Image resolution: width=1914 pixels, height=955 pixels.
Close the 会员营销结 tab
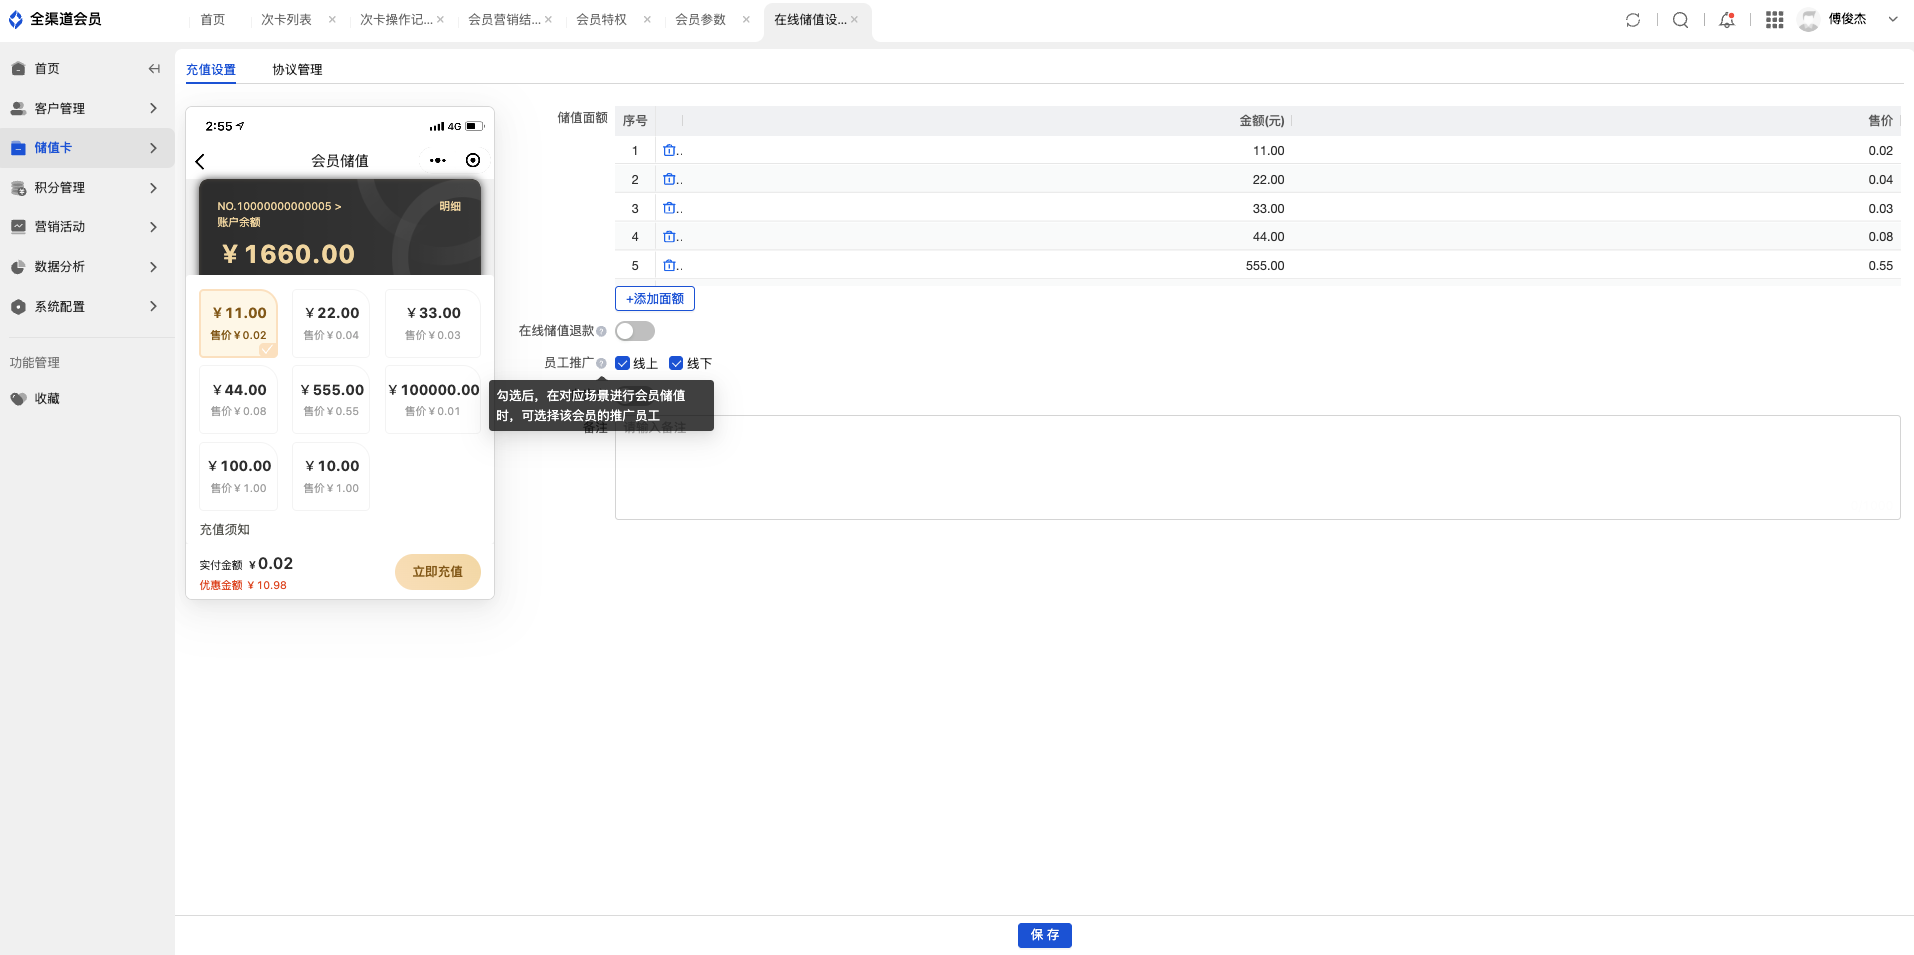548,19
